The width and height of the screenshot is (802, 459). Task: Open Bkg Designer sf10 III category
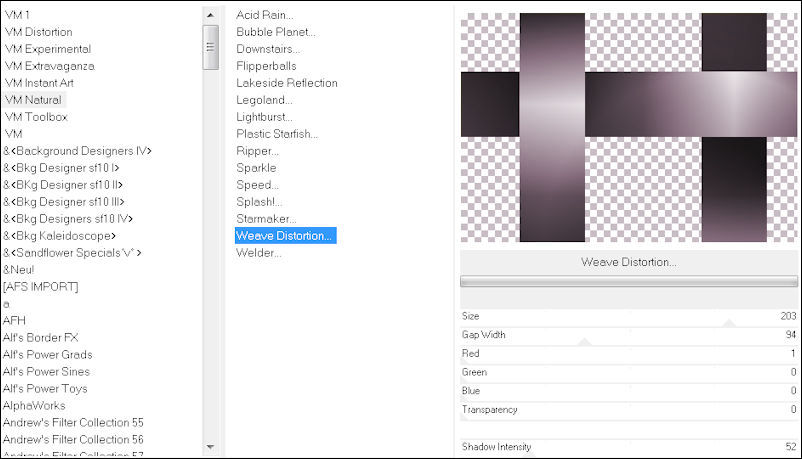[x=63, y=201]
